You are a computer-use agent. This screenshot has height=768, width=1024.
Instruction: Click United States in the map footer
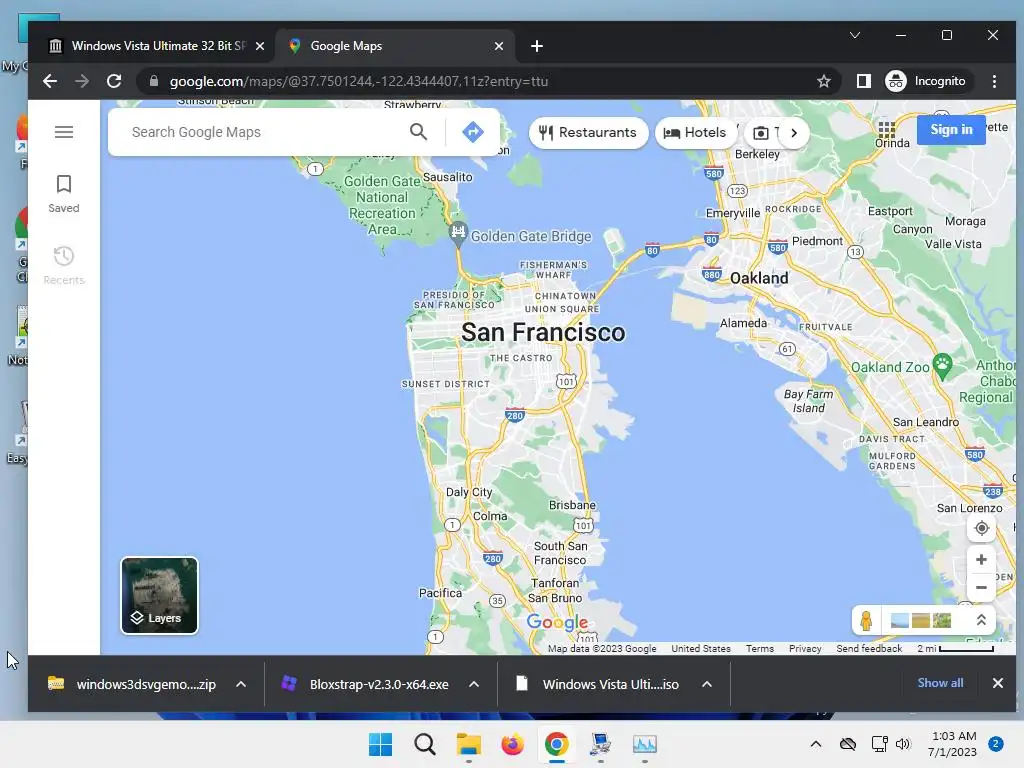tap(701, 648)
